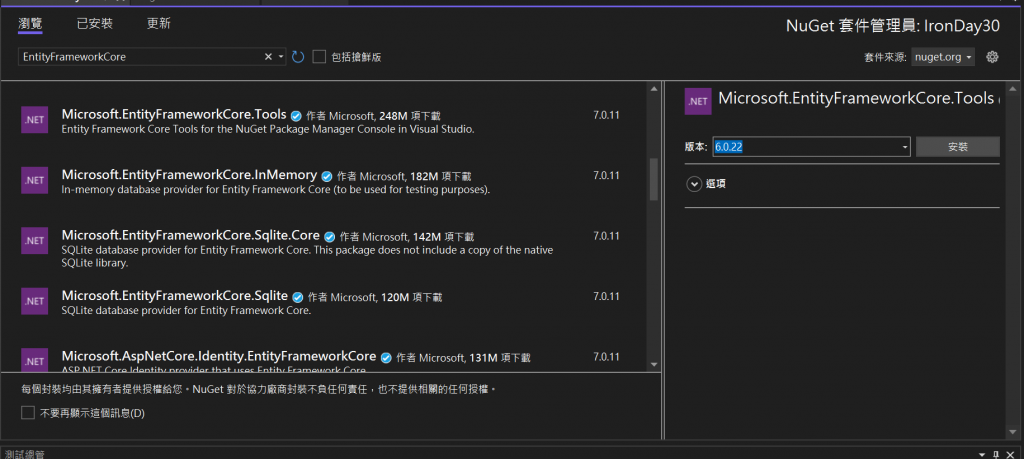Enable the include prerelease checkbox
Viewport: 1024px width, 459px height.
coord(319,57)
